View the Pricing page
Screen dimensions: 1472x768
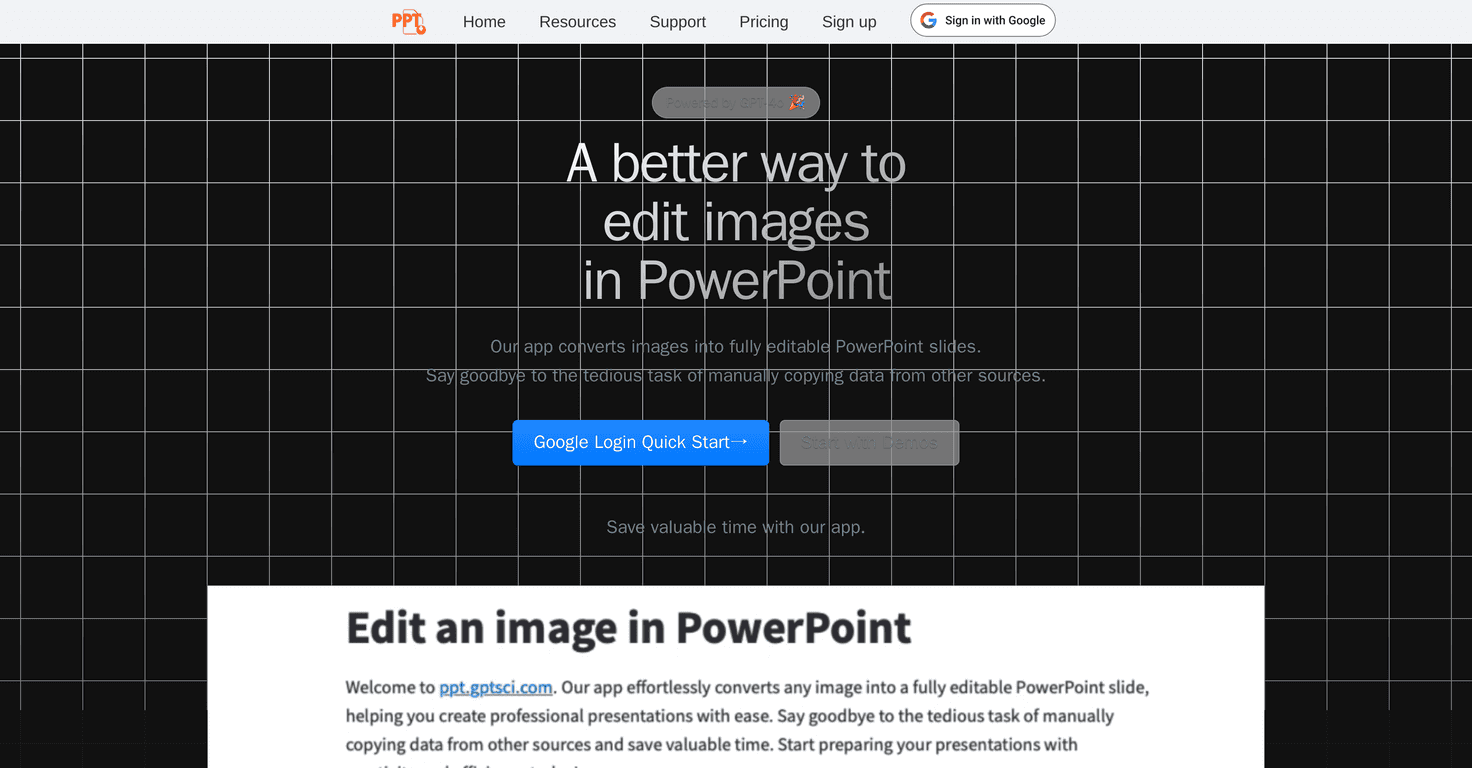point(763,21)
